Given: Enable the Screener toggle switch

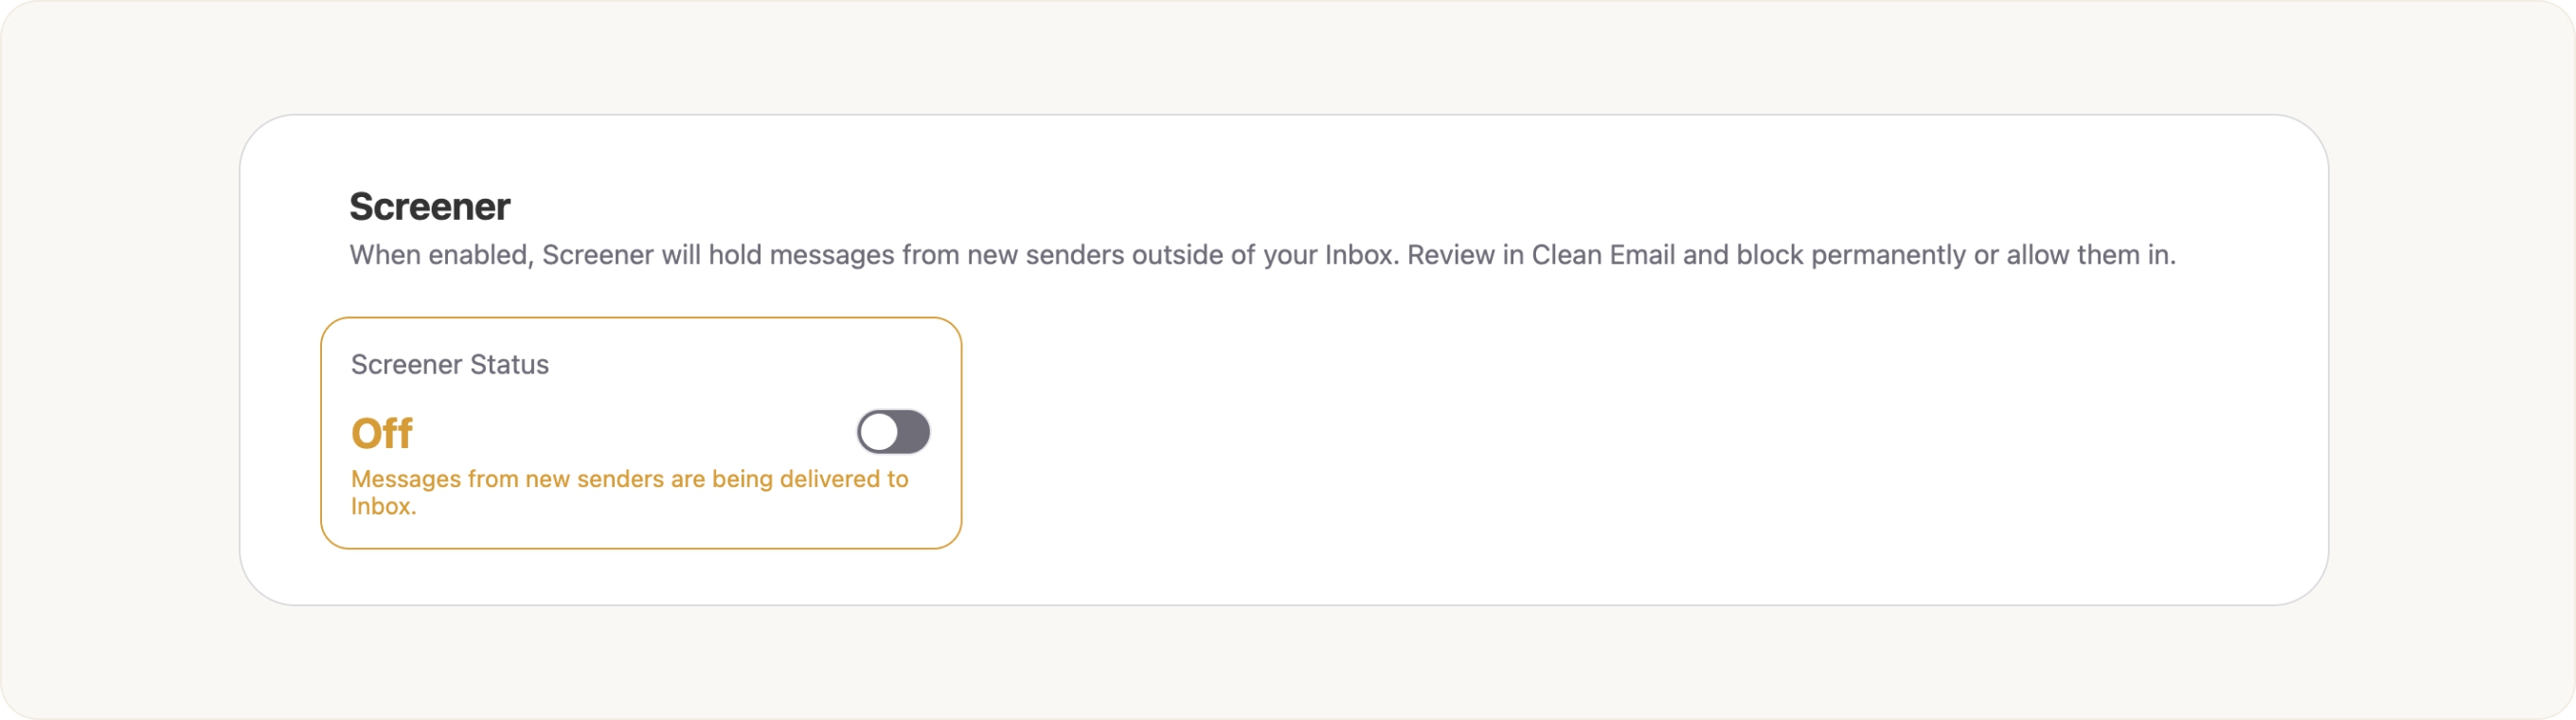Looking at the screenshot, I should pyautogui.click(x=893, y=432).
